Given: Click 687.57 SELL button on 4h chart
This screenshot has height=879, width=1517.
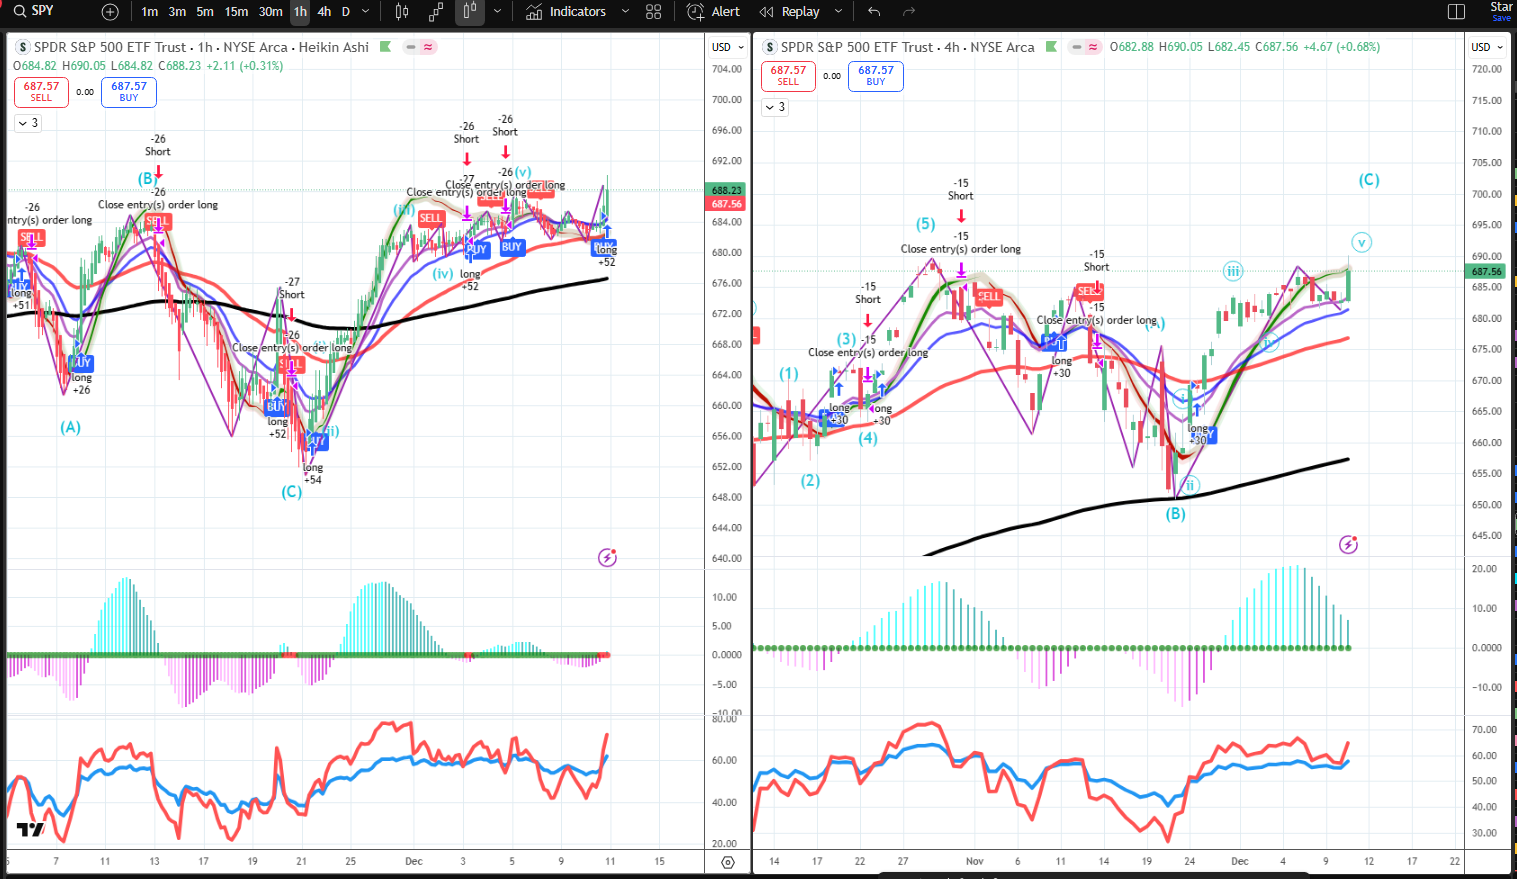Looking at the screenshot, I should (x=788, y=75).
